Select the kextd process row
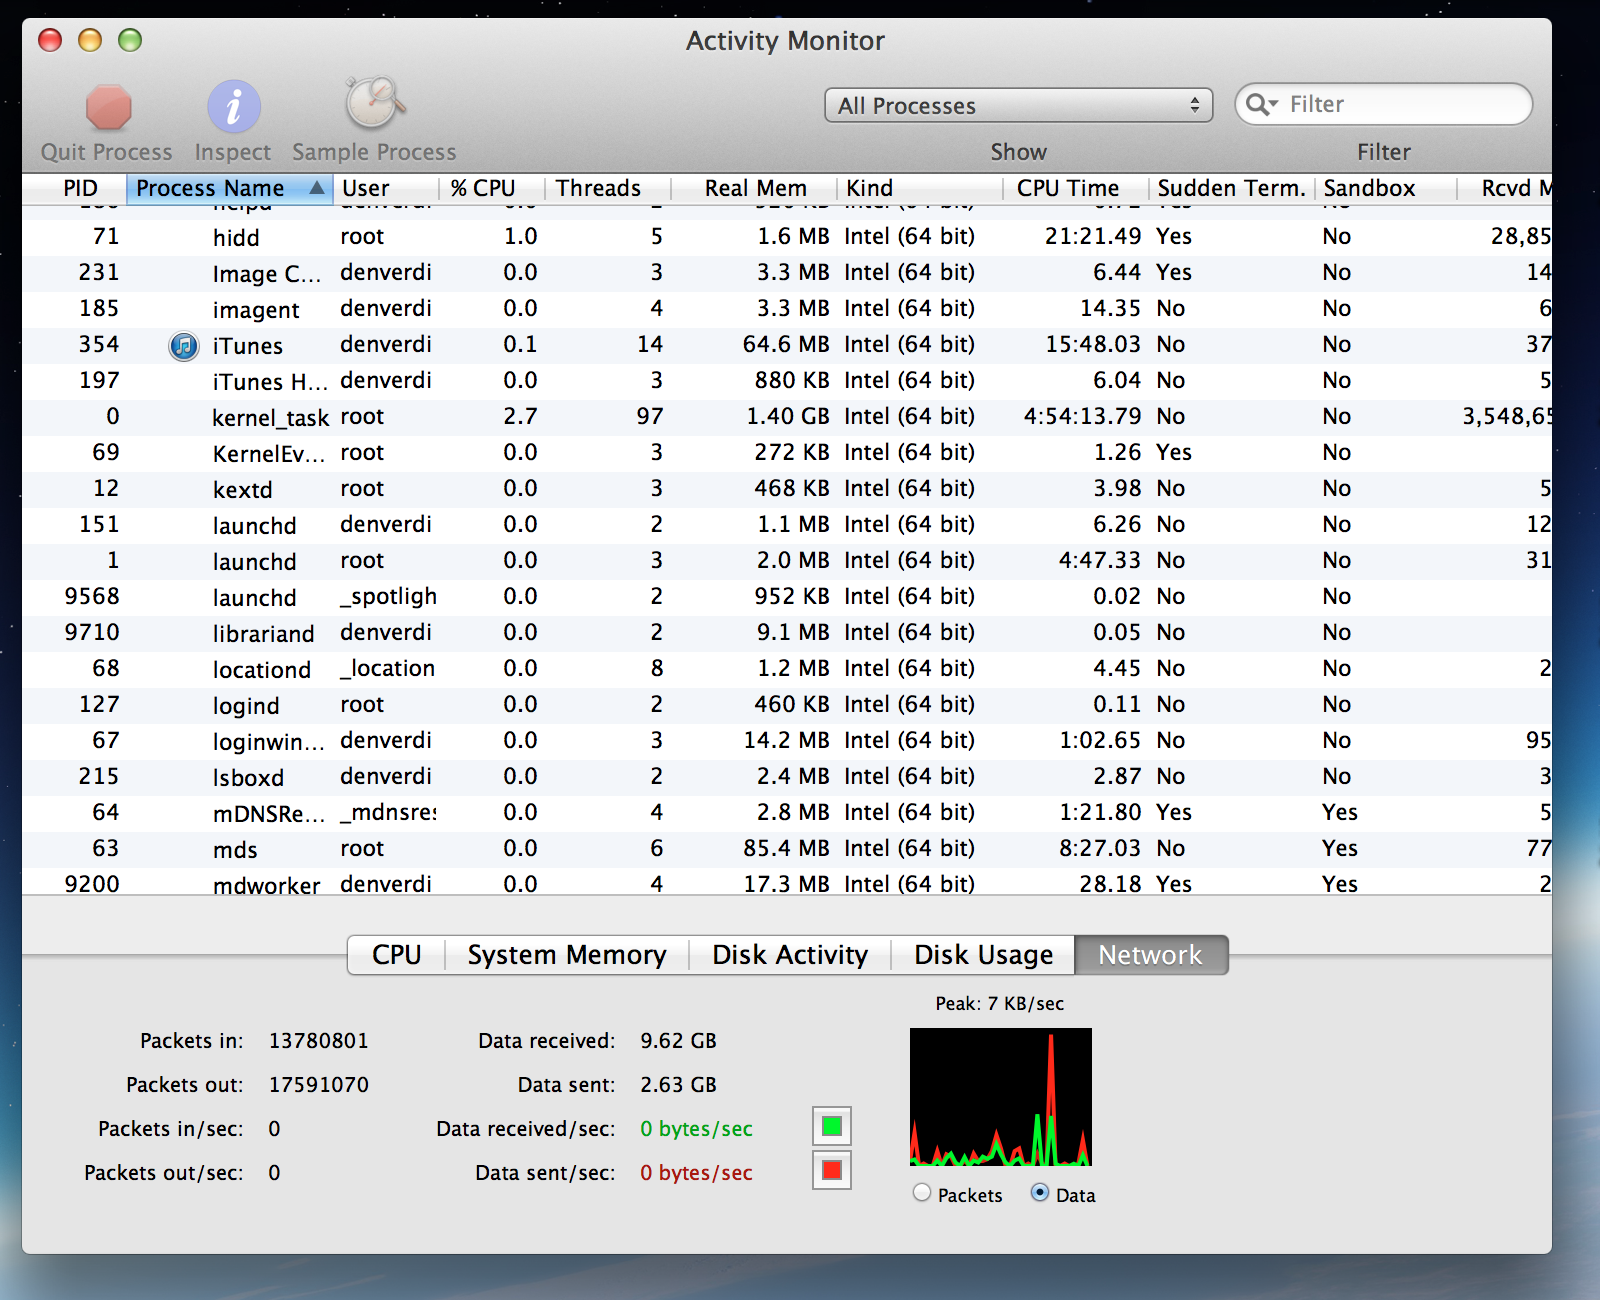This screenshot has height=1300, width=1600. (787, 489)
